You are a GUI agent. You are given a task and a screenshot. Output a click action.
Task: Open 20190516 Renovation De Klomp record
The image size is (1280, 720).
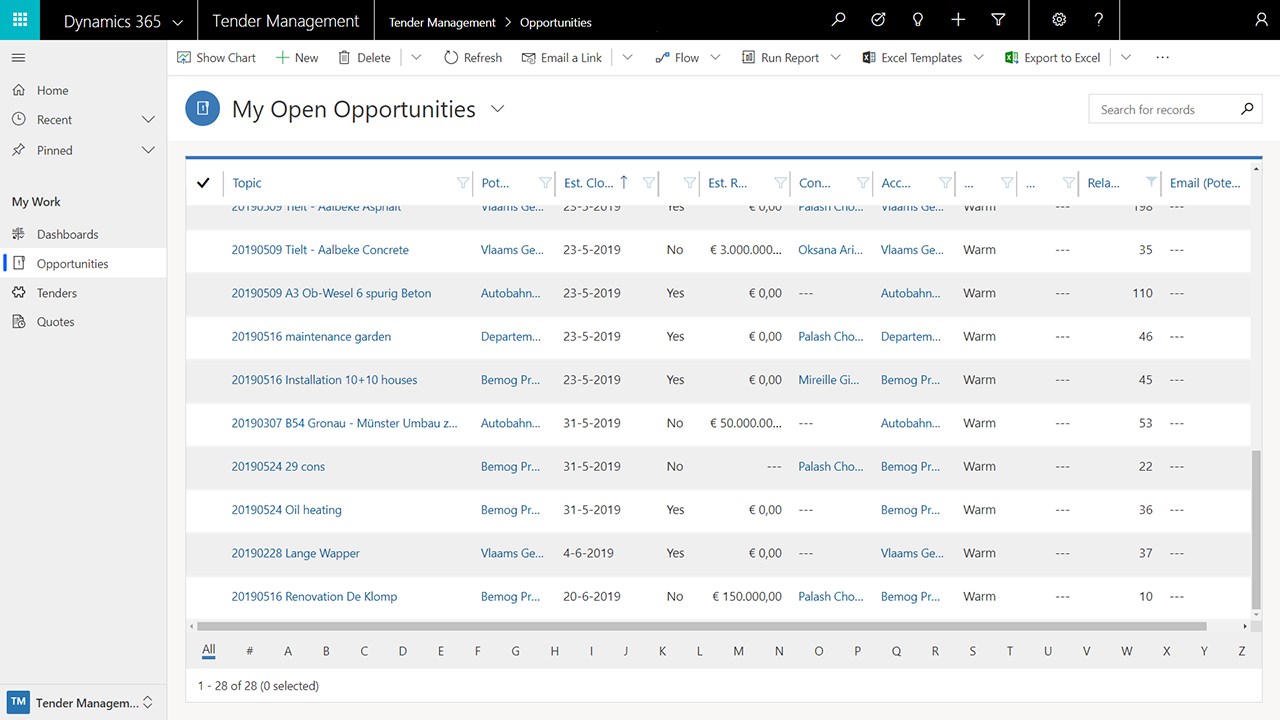coord(314,597)
